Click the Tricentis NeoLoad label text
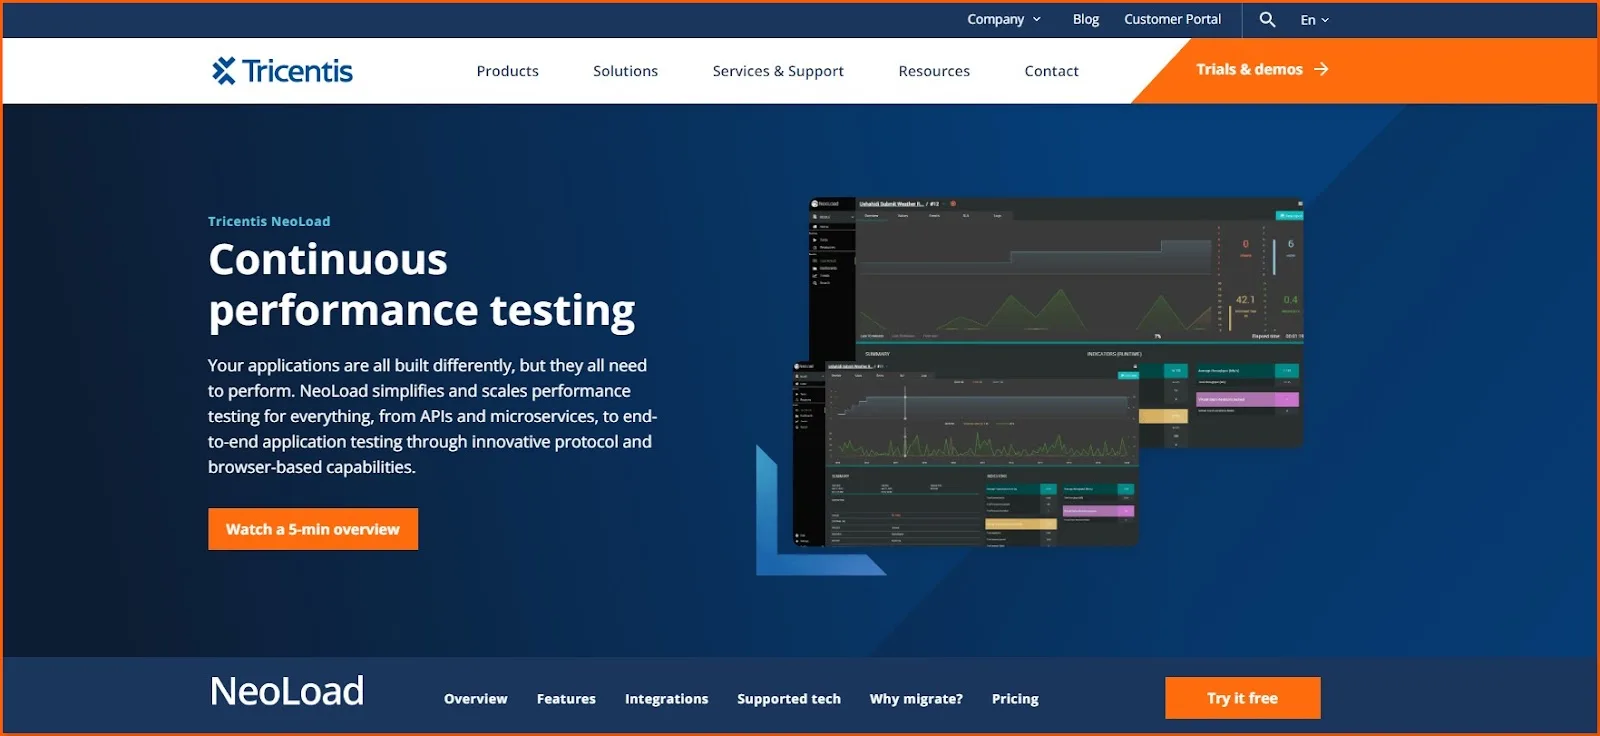This screenshot has height=736, width=1600. click(x=269, y=221)
